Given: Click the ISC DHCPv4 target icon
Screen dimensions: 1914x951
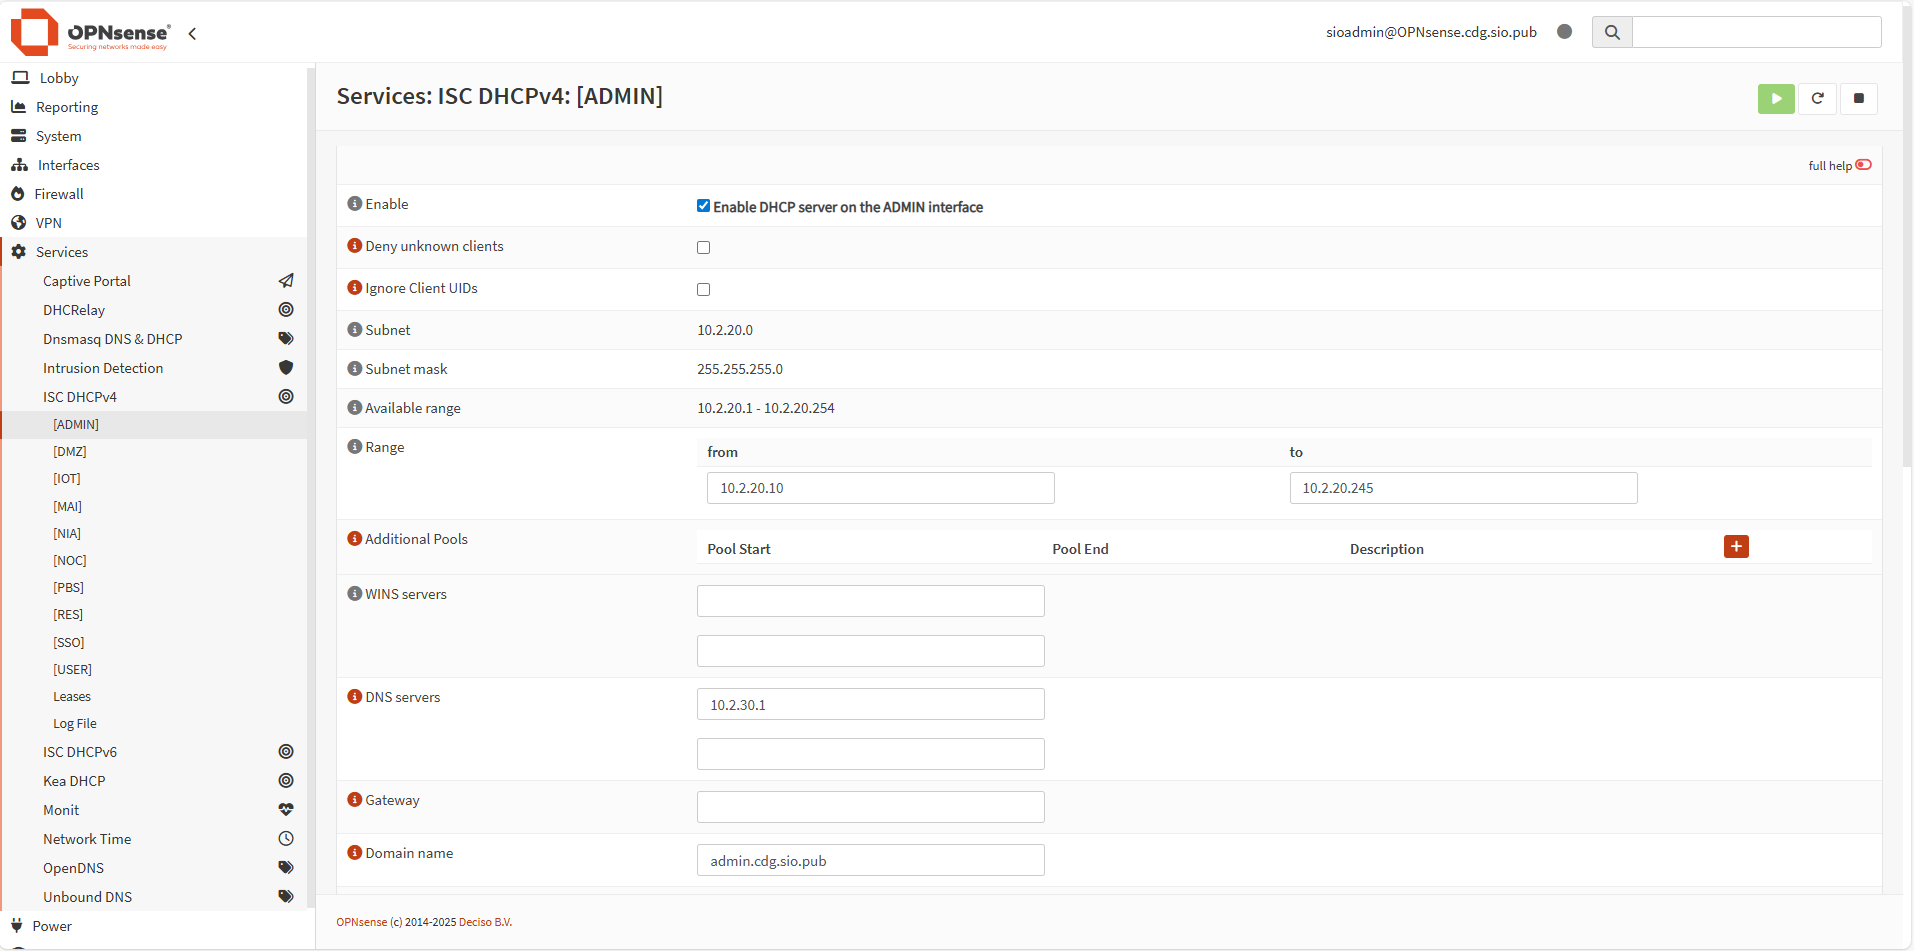Looking at the screenshot, I should click(286, 397).
